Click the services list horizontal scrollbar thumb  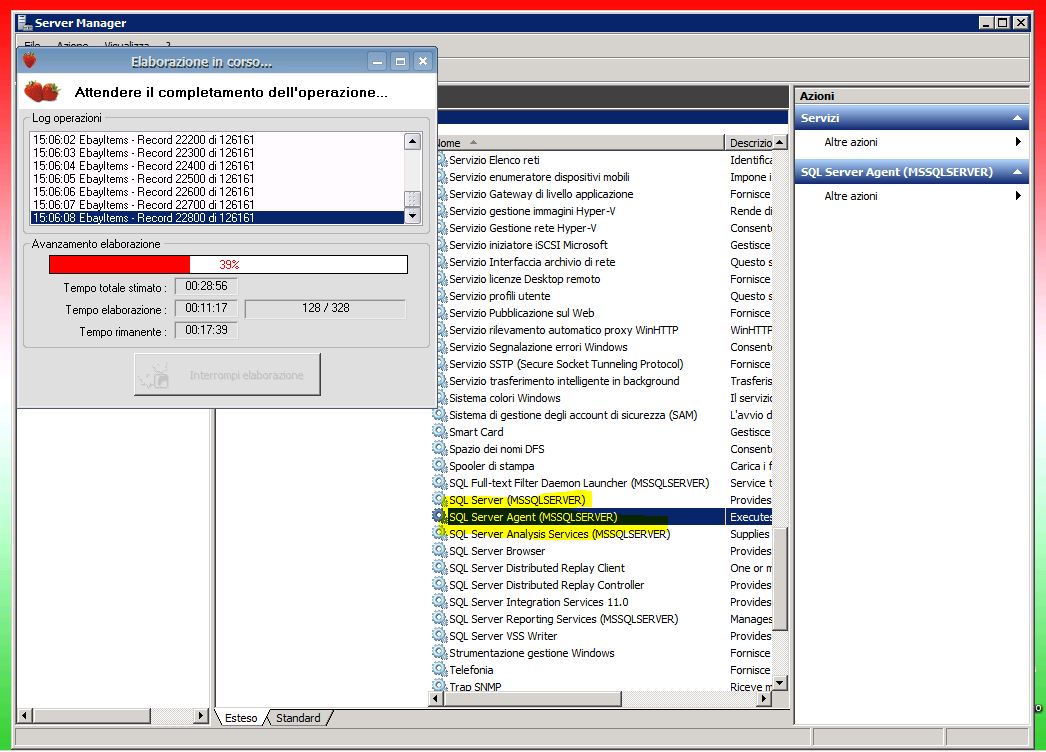(532, 699)
